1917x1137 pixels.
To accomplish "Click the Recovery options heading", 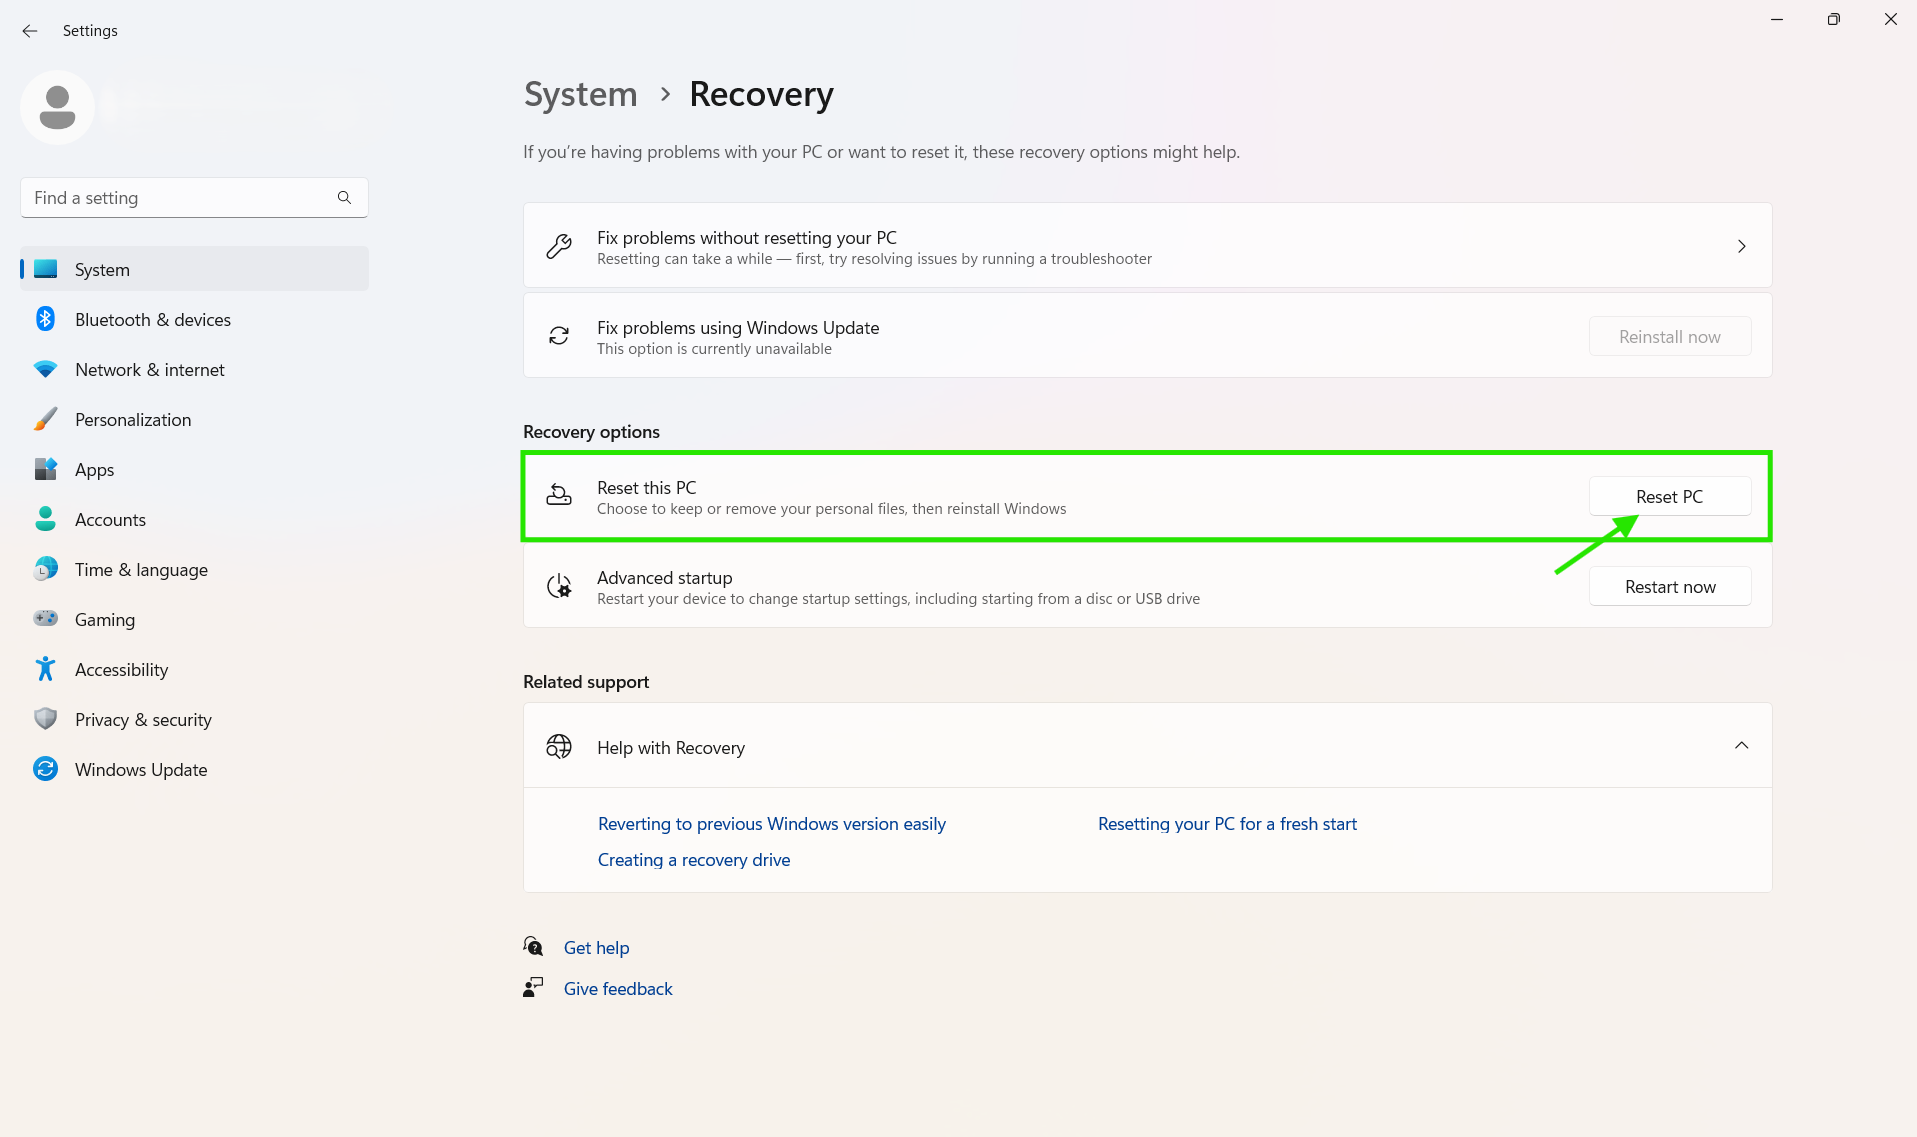I will pos(591,431).
